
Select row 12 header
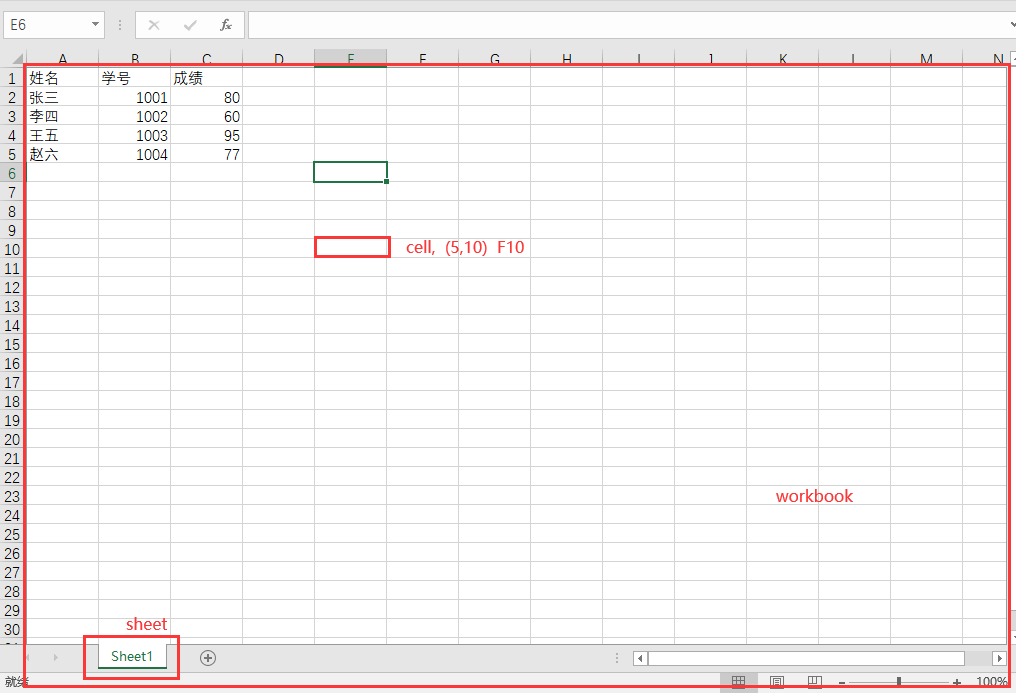[x=12, y=287]
